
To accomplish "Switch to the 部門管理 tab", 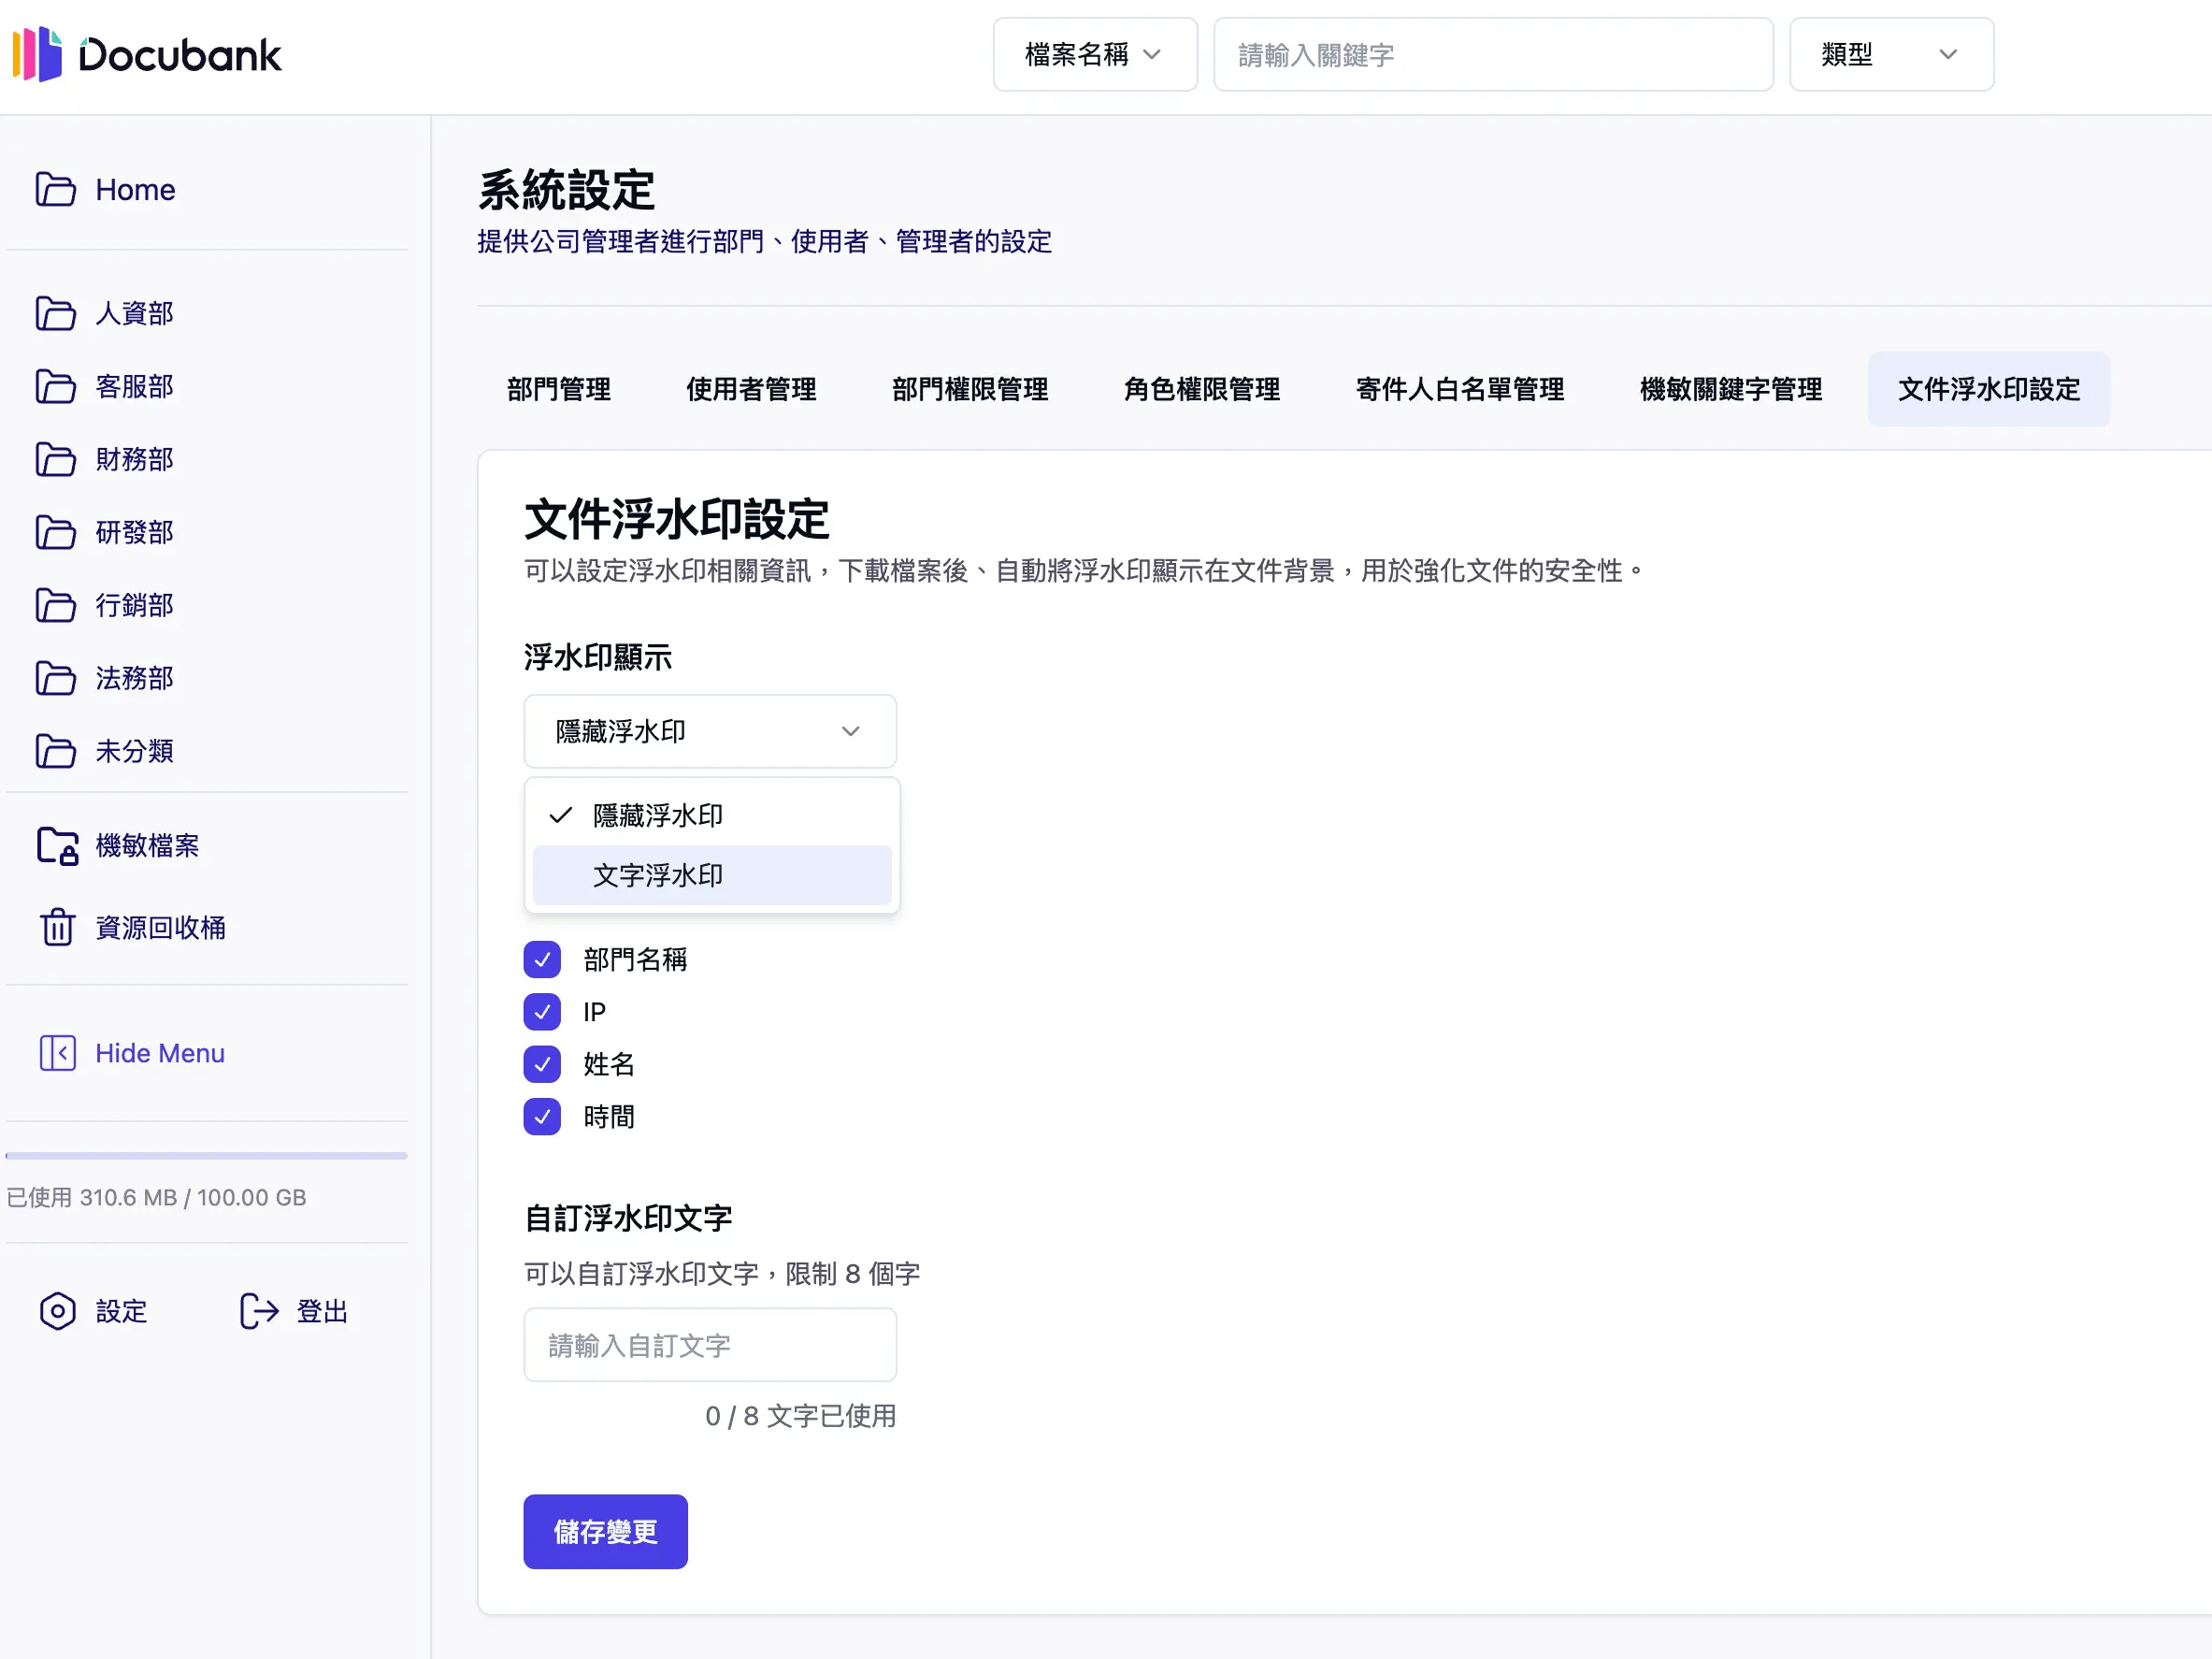I will pyautogui.click(x=559, y=389).
